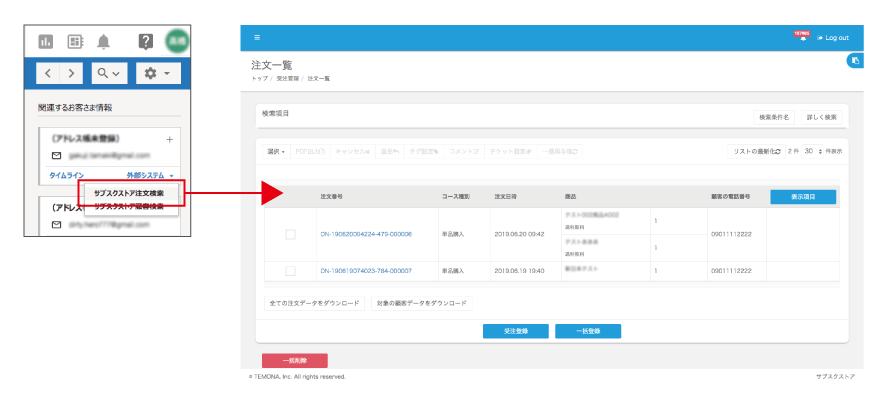893x406 pixels.
Task: Click the round blue copy icon at right edge
Action: click(855, 61)
